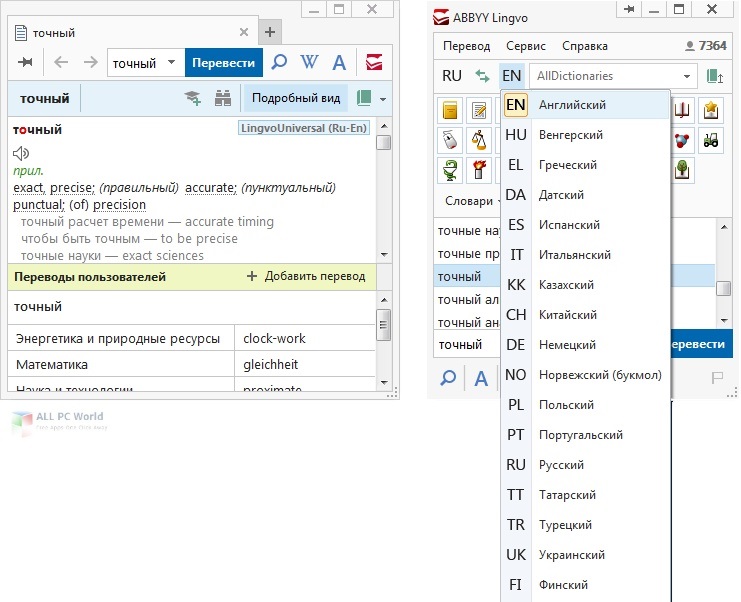
Task: Open Wikipedia lookup W icon
Action: click(309, 62)
